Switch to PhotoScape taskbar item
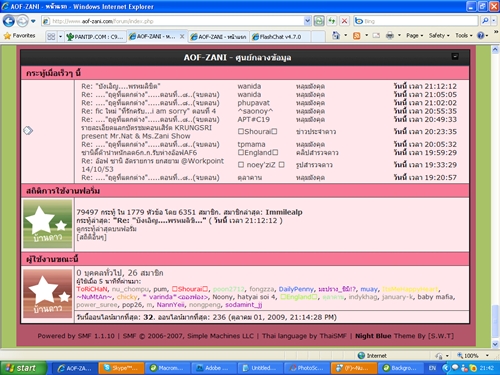 point(306,368)
